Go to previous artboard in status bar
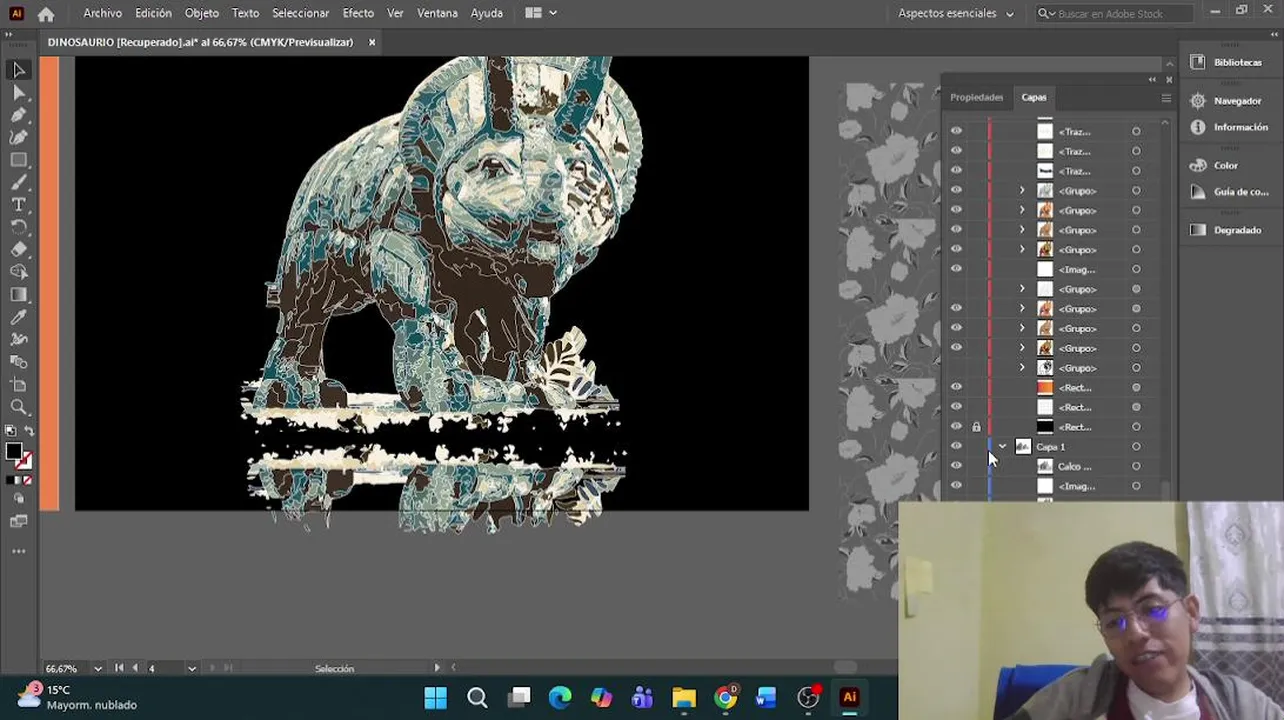This screenshot has height=720, width=1284. (135, 668)
